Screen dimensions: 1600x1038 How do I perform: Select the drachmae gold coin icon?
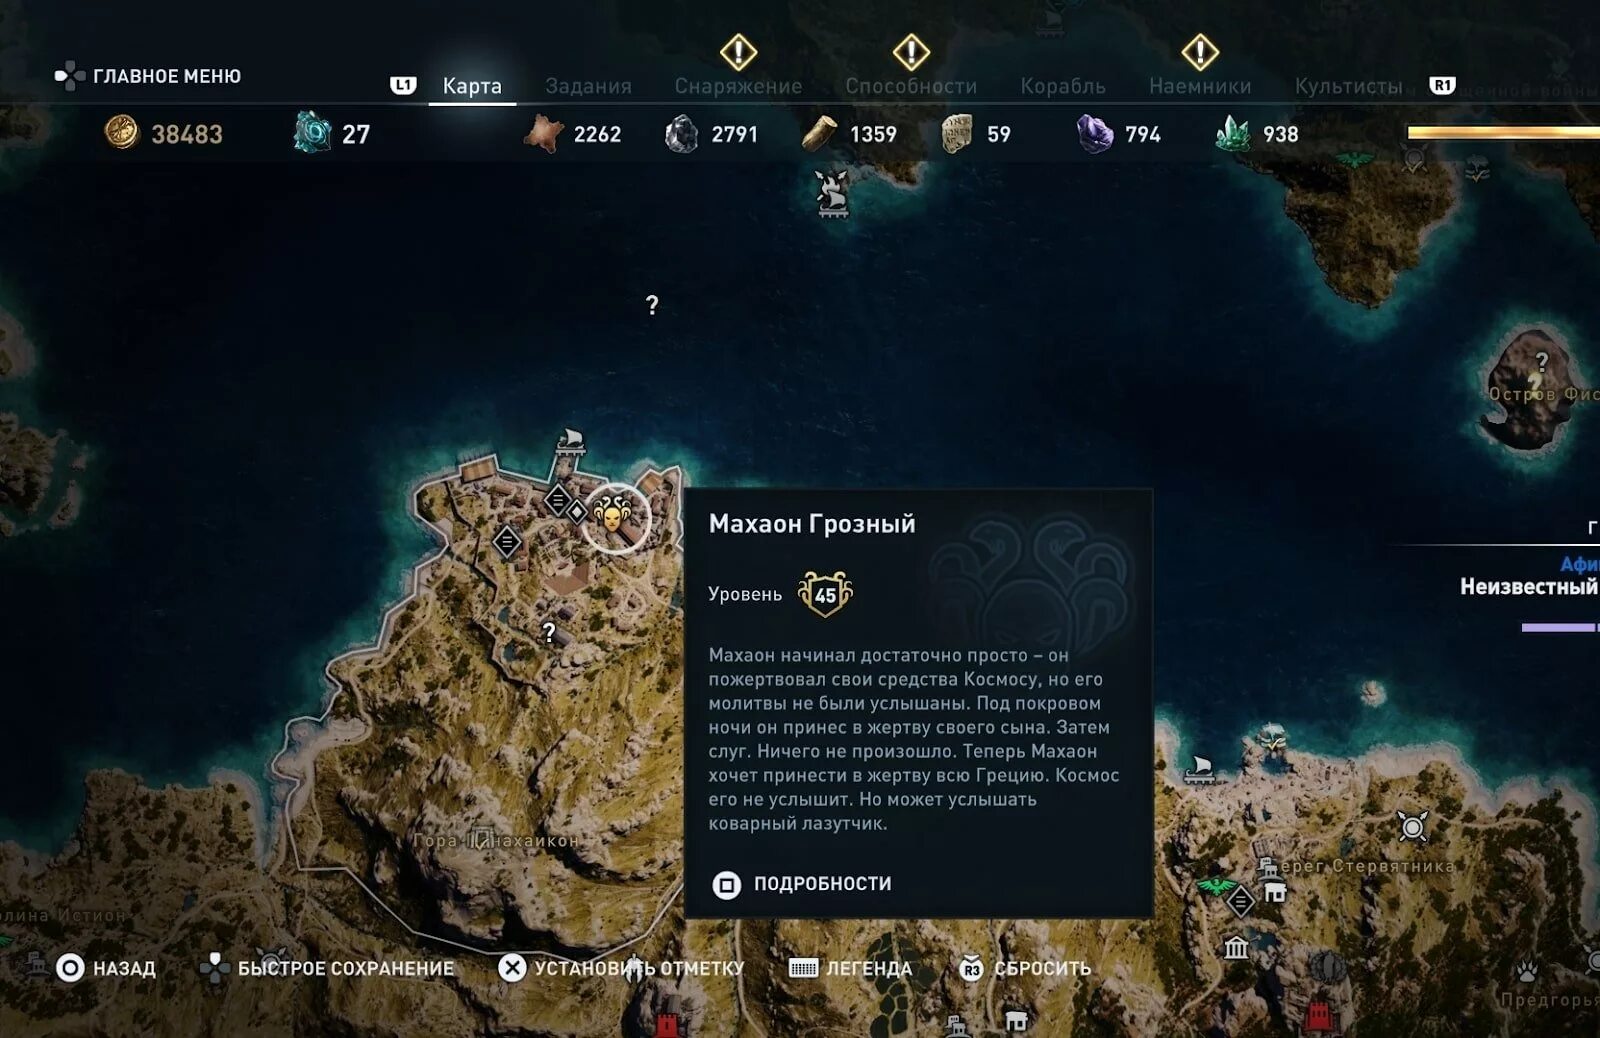tap(122, 132)
